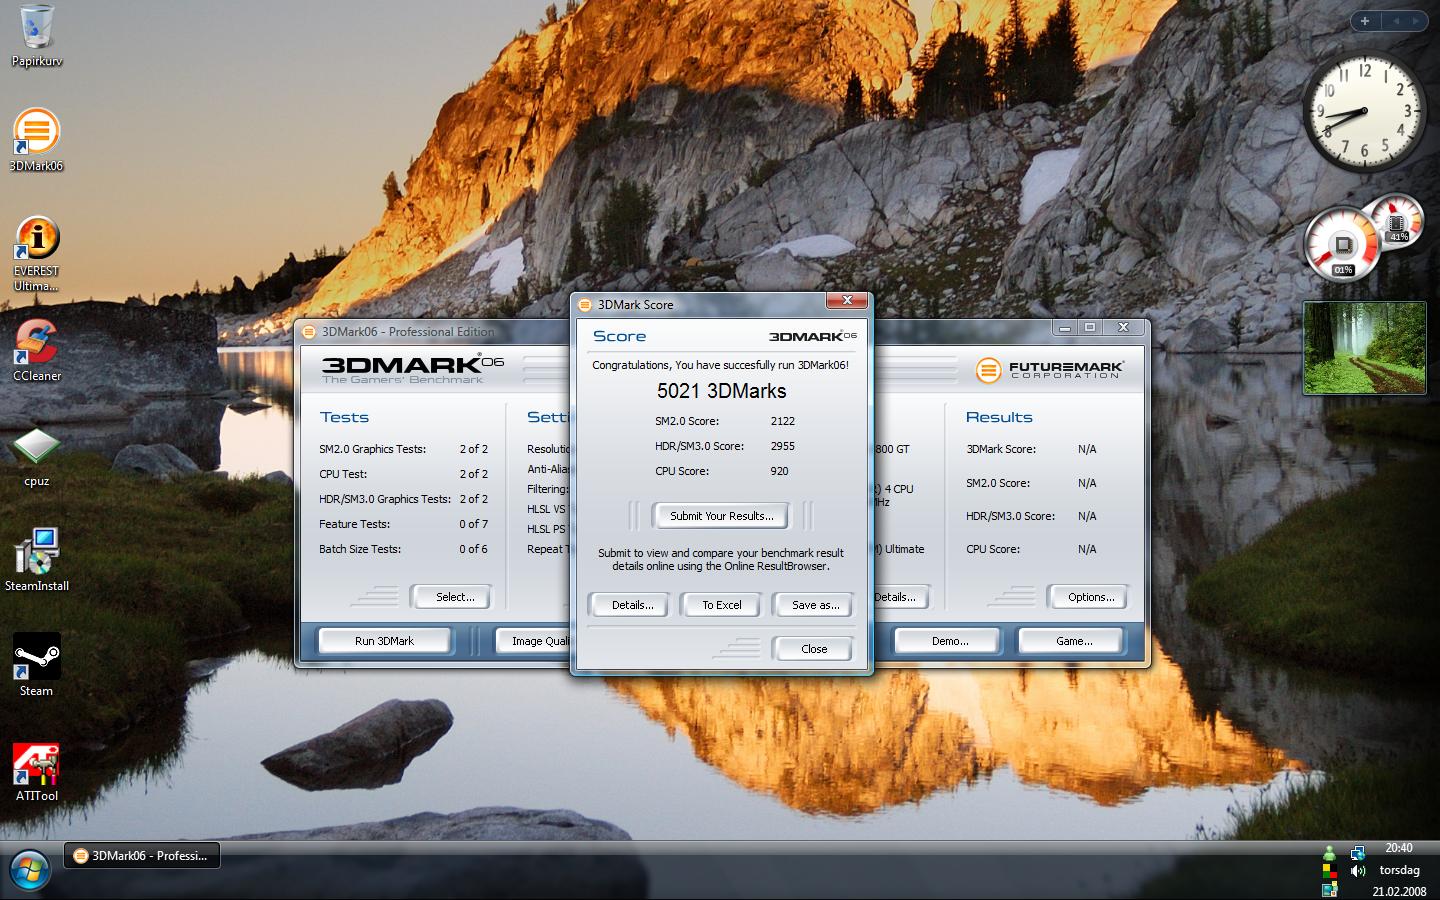Export results with To Excel button
This screenshot has width=1440, height=900.
click(x=721, y=605)
